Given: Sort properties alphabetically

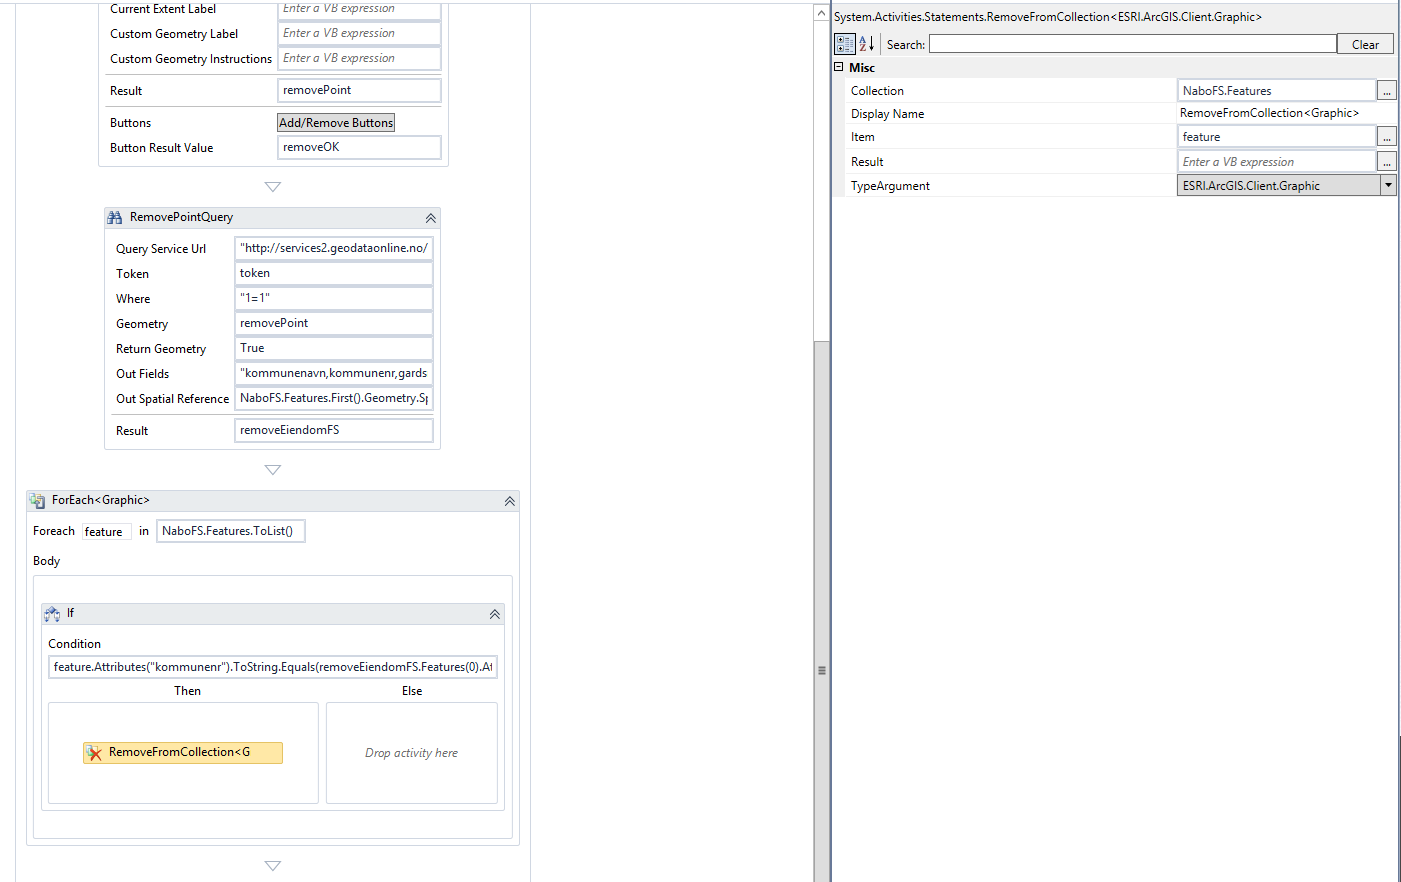Looking at the screenshot, I should [x=867, y=44].
